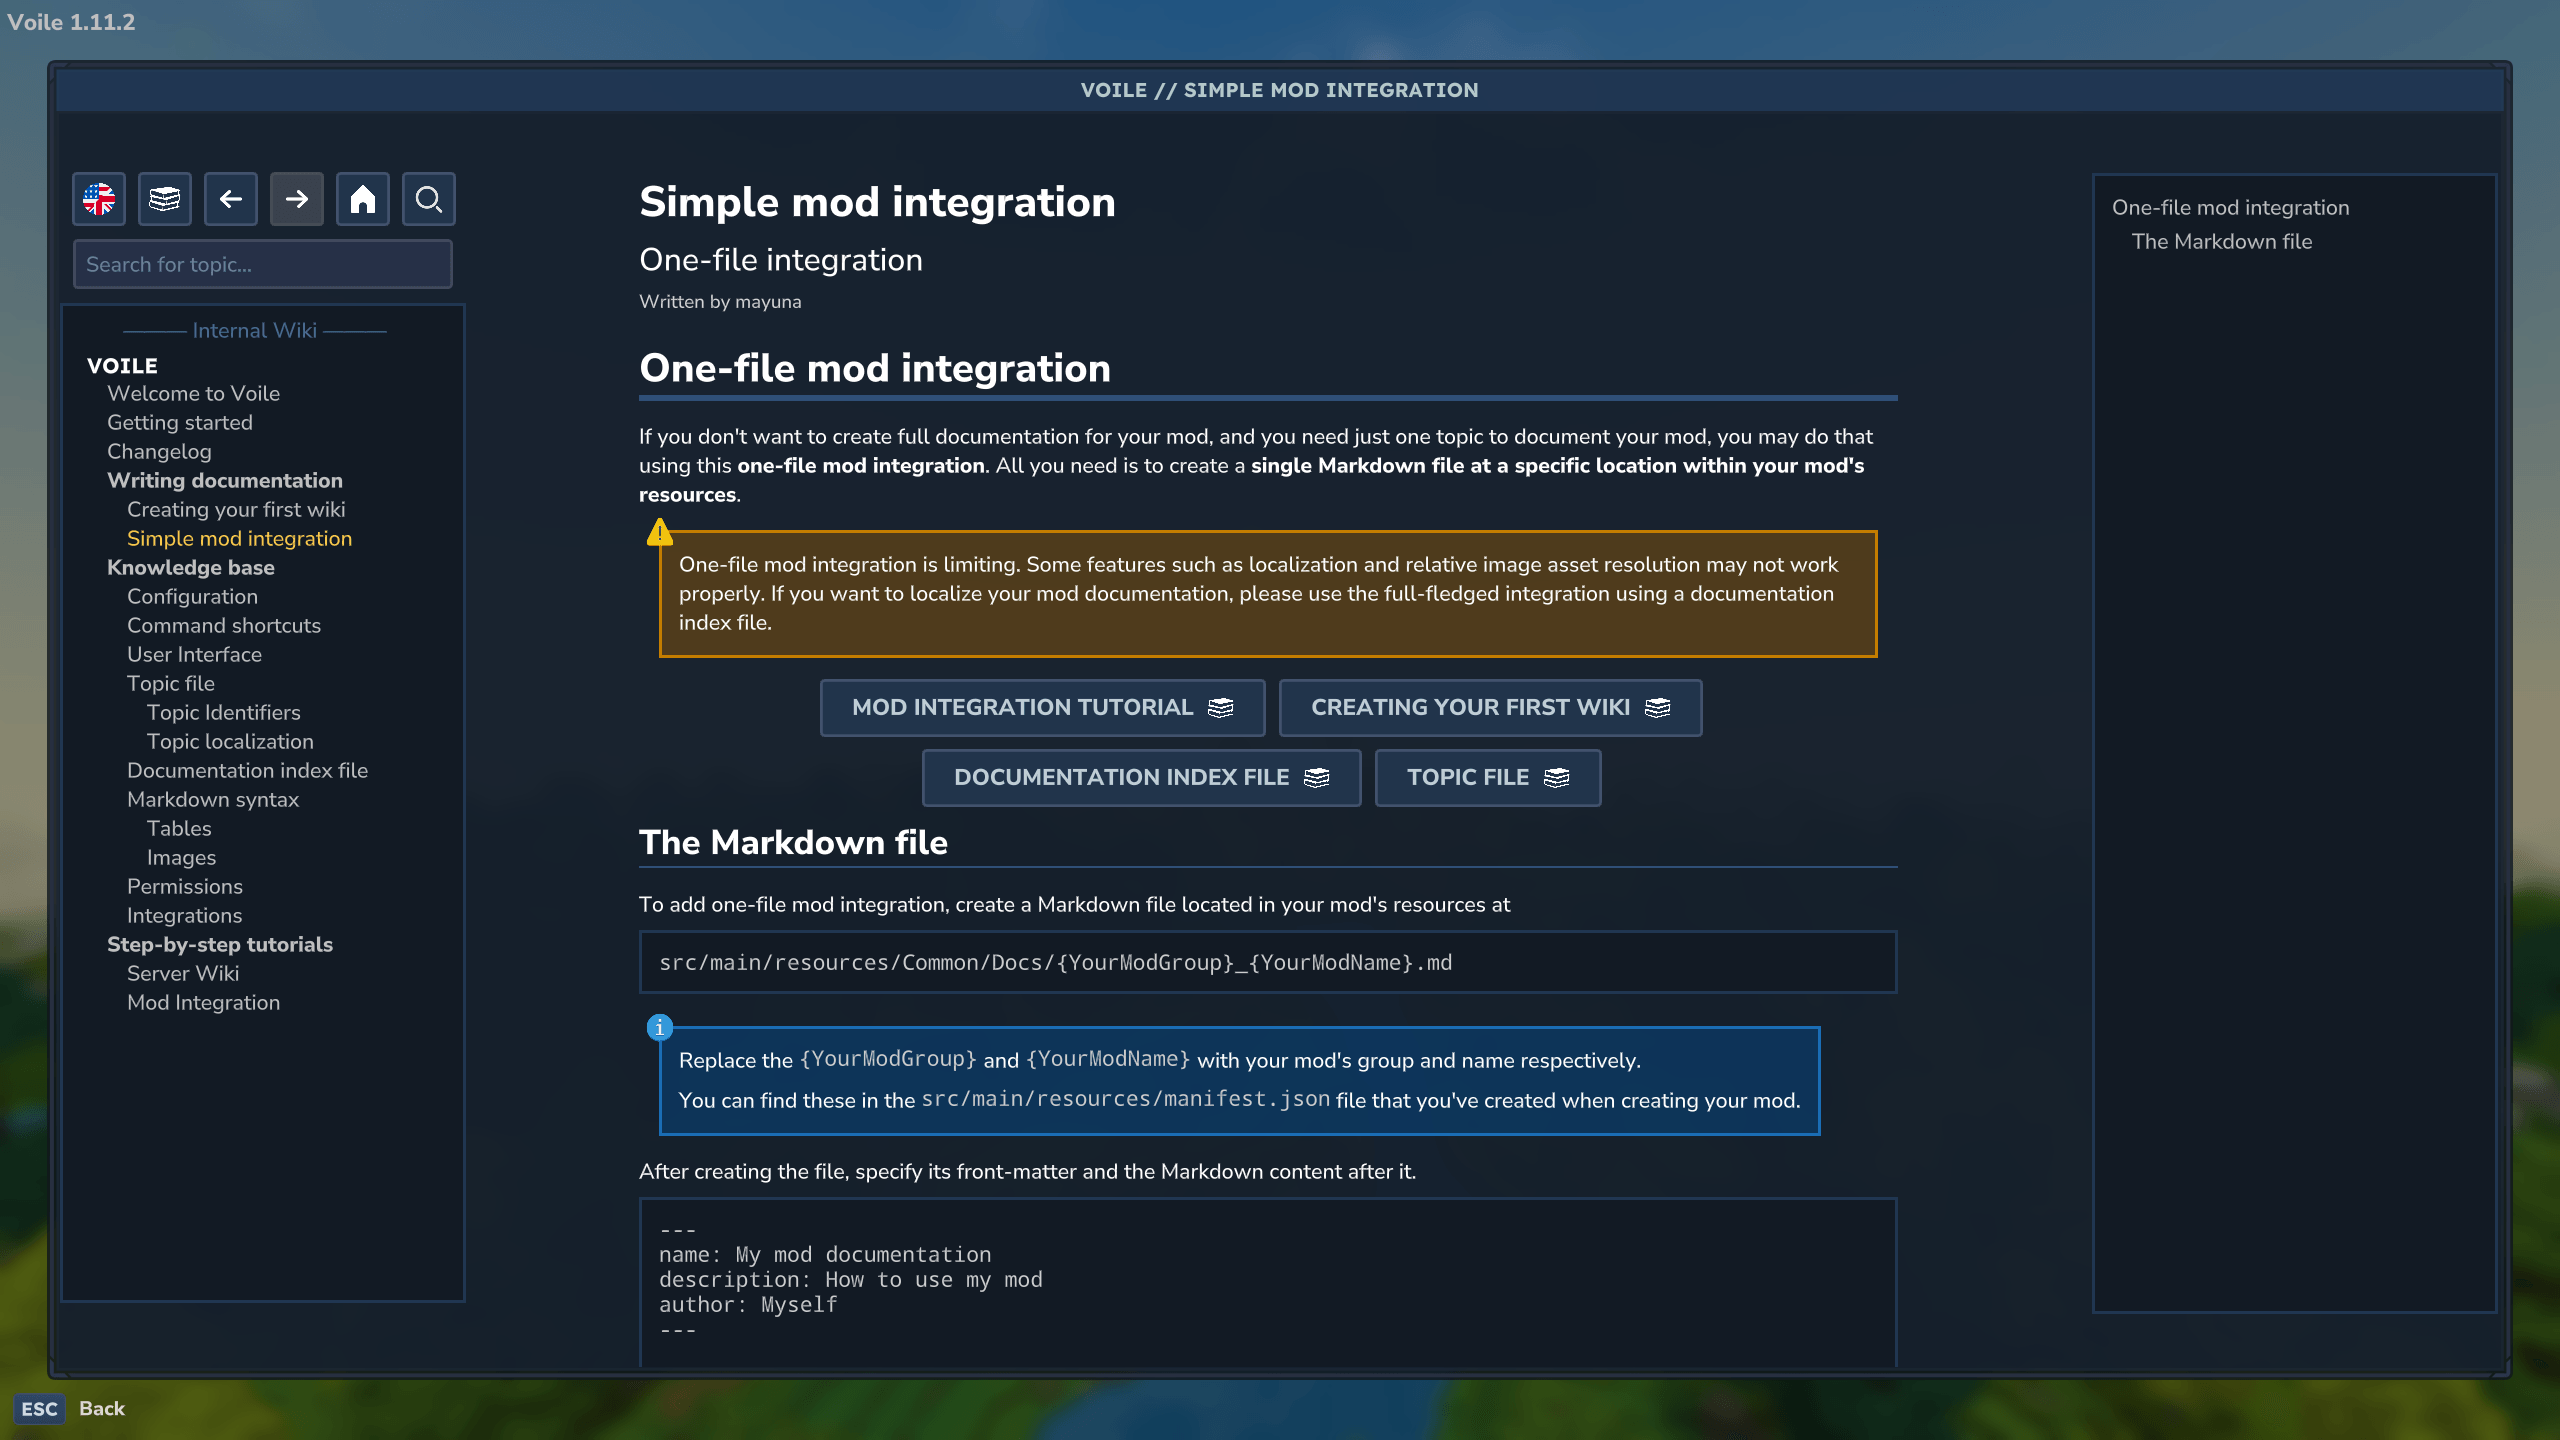Open Markdown syntax topic in sidebar
2560x1440 pixels.
click(x=213, y=799)
